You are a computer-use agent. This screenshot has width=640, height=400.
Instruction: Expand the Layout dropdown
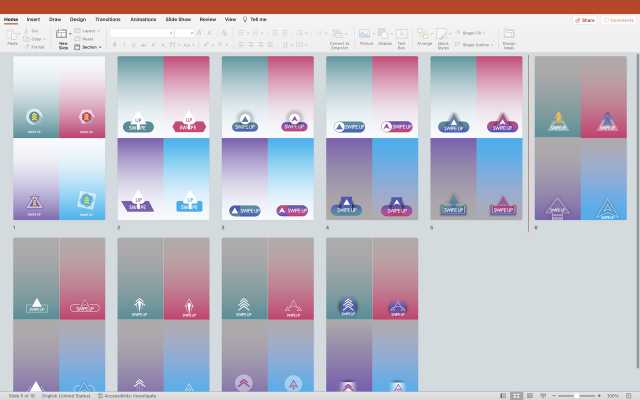(90, 31)
